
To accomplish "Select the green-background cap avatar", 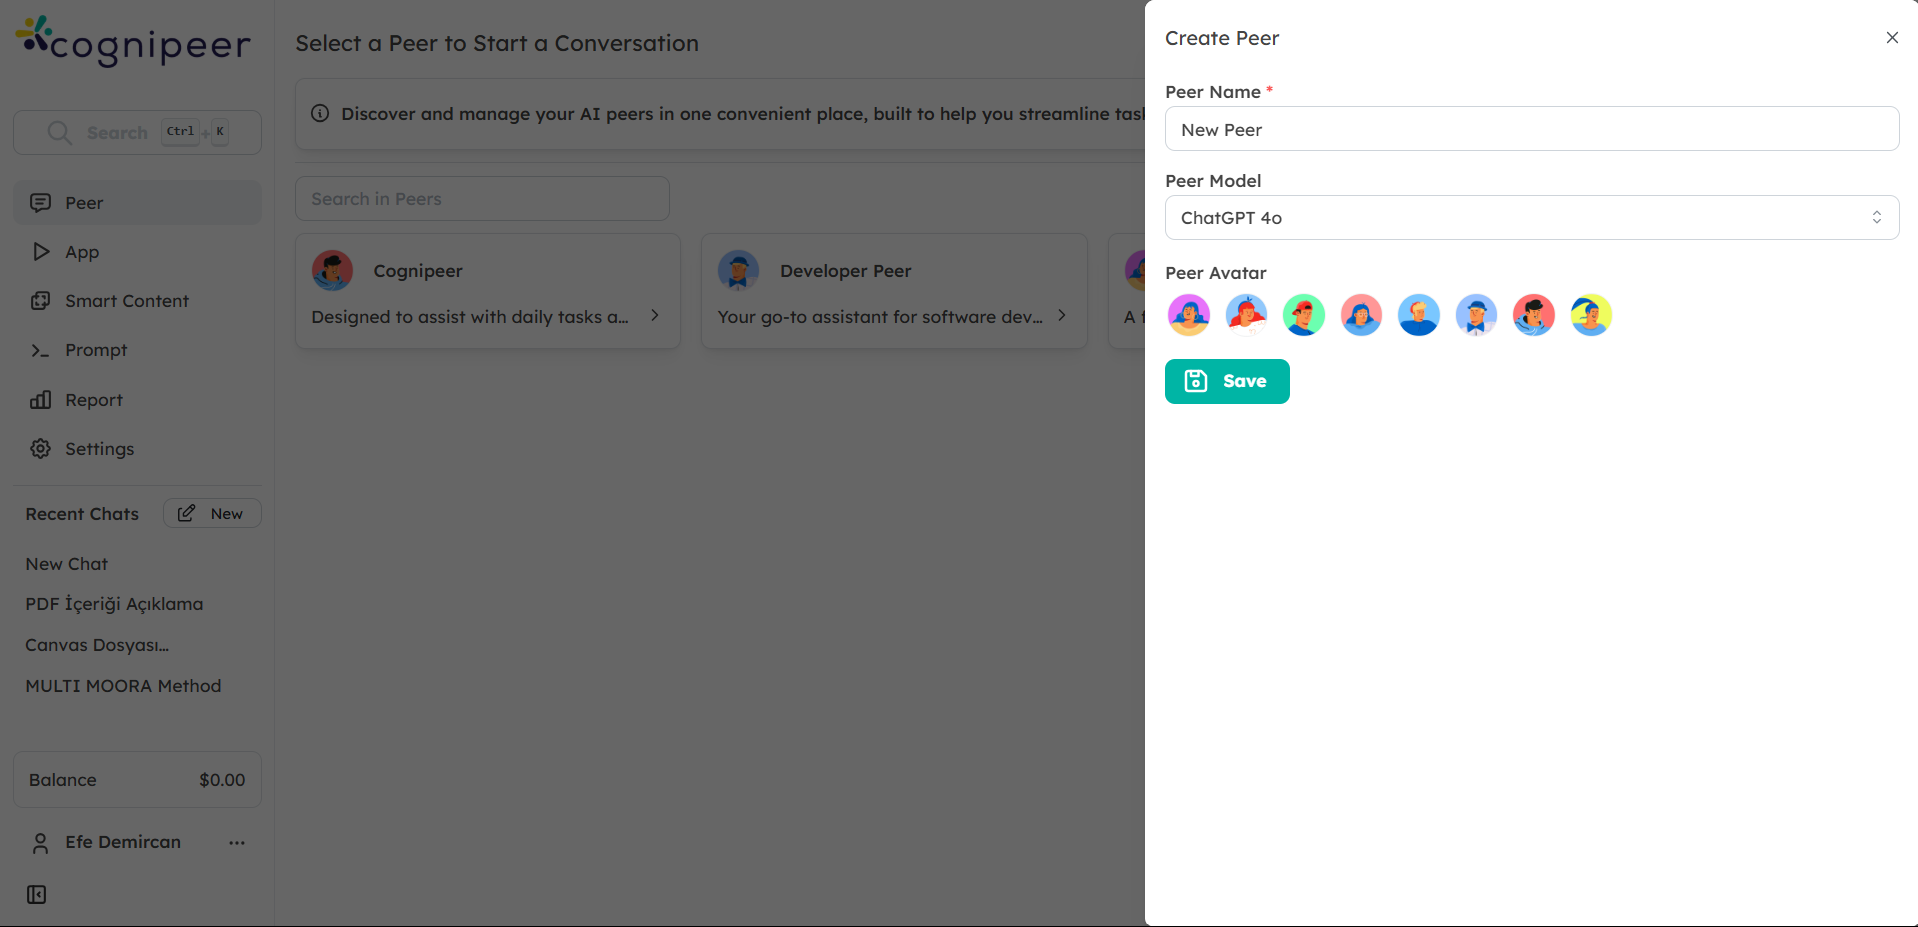I will (x=1304, y=314).
